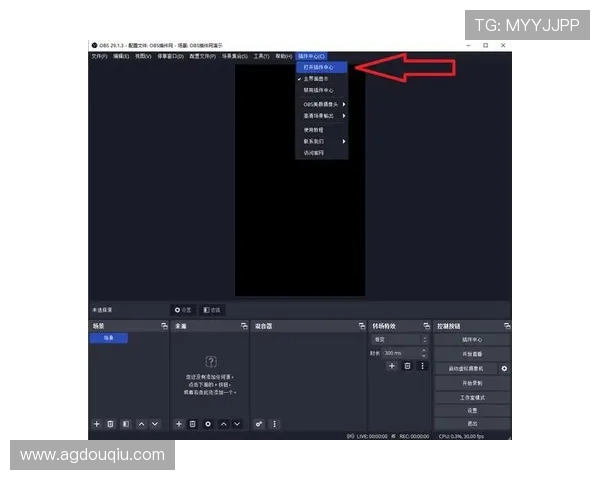Click virtual camera settings gear icon

click(x=504, y=369)
